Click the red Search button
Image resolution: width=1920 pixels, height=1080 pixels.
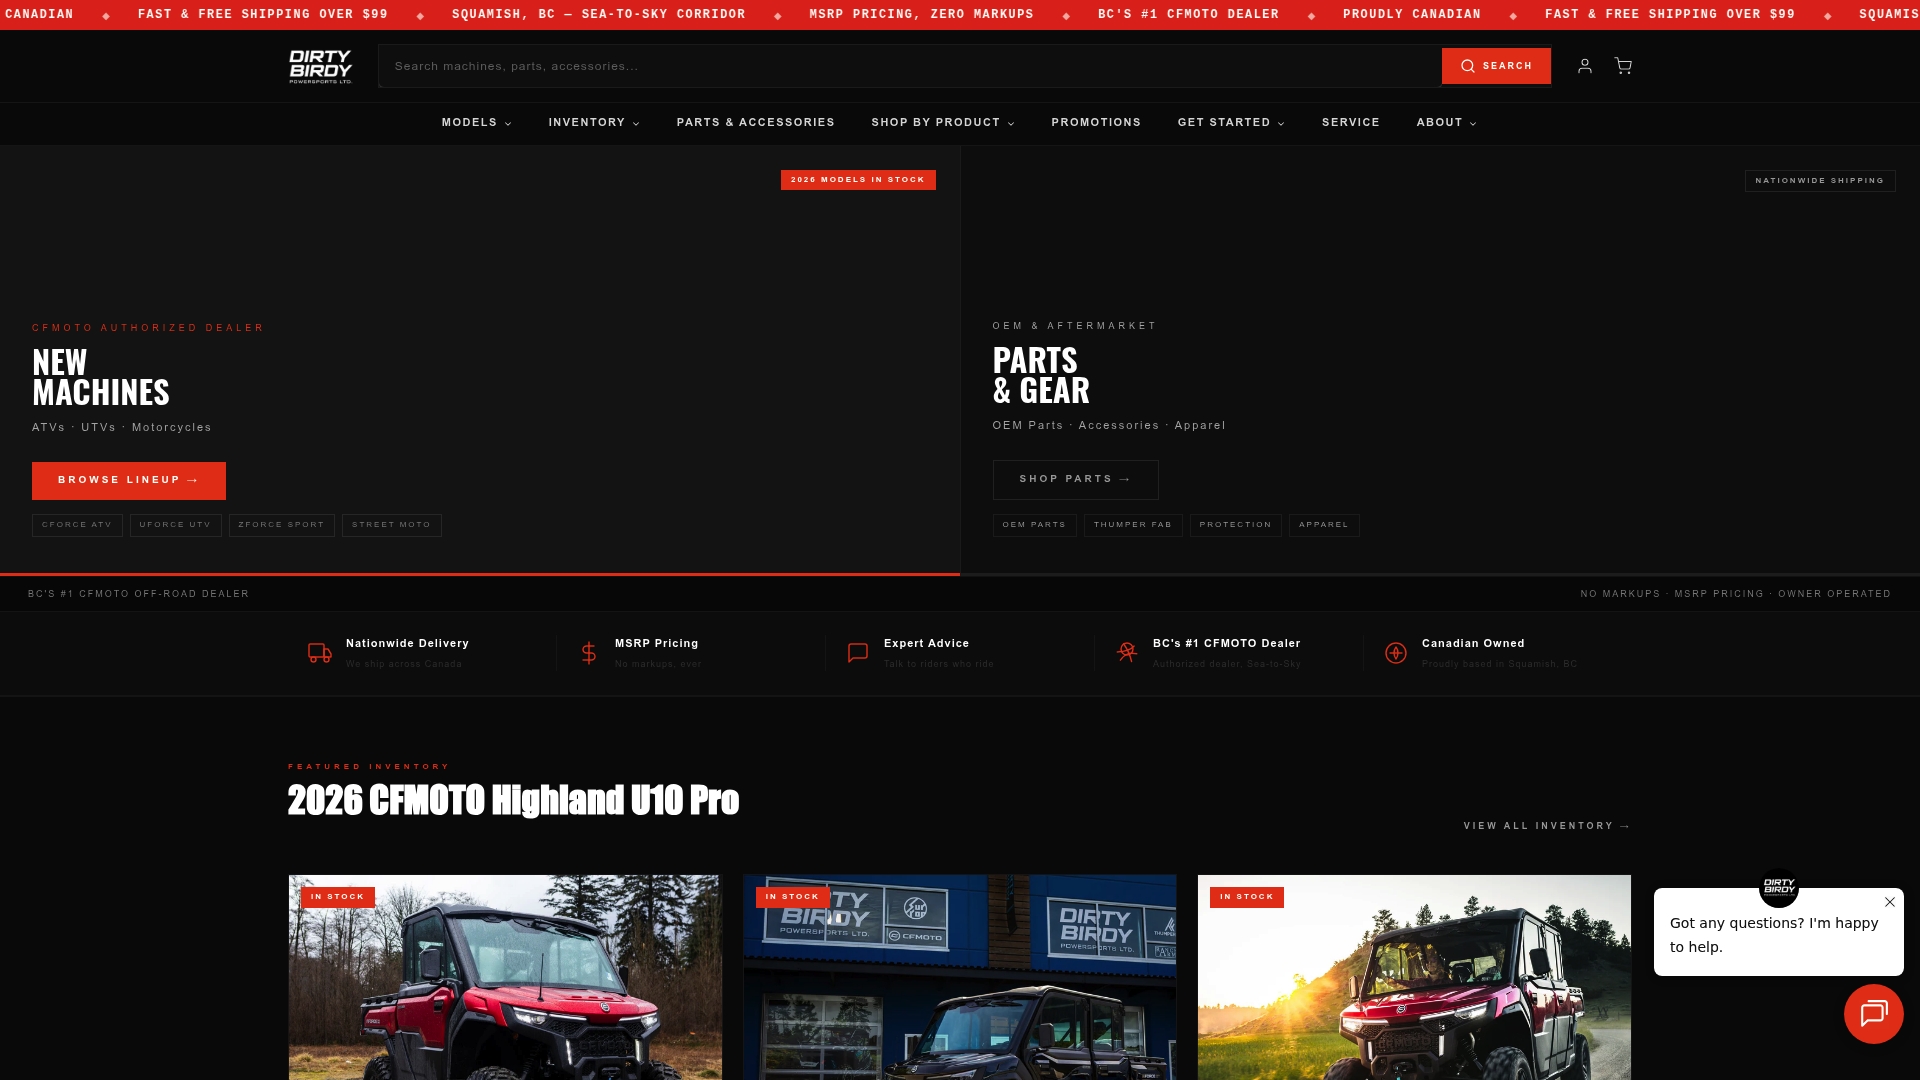[1496, 66]
